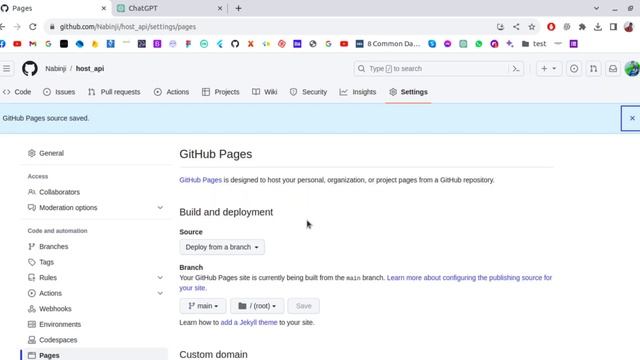Go back in browser history

[x=2, y=27]
